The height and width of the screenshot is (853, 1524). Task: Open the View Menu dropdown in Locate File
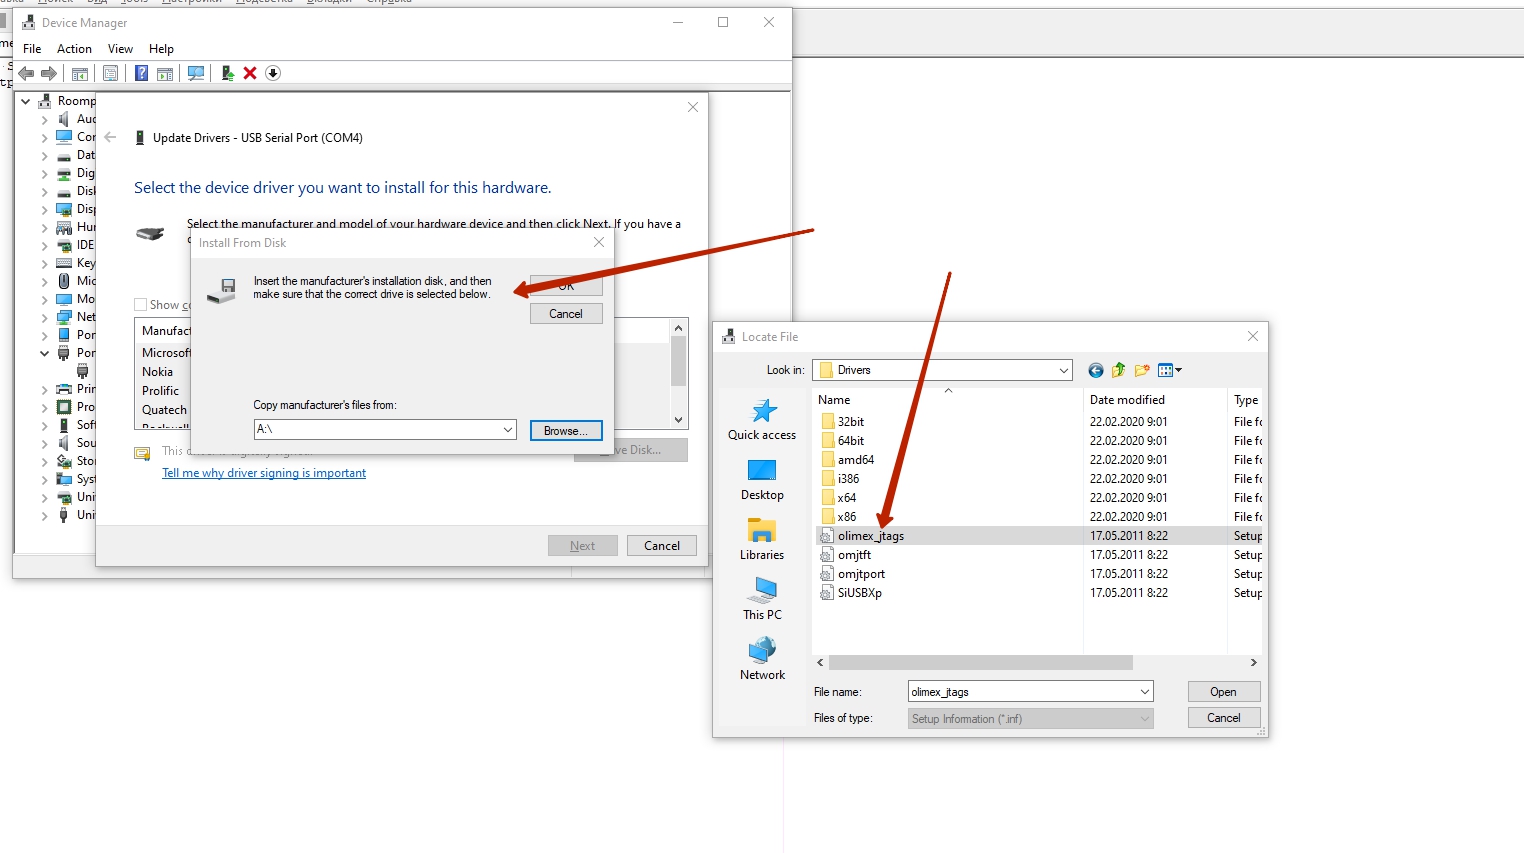pos(1170,370)
